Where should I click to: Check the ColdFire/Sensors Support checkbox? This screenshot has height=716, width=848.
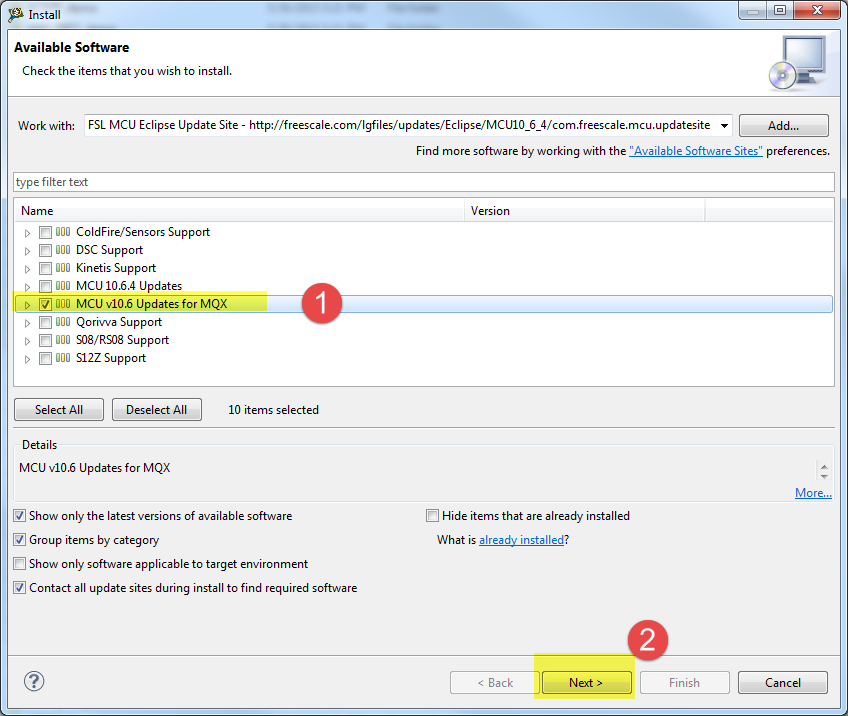tap(45, 233)
